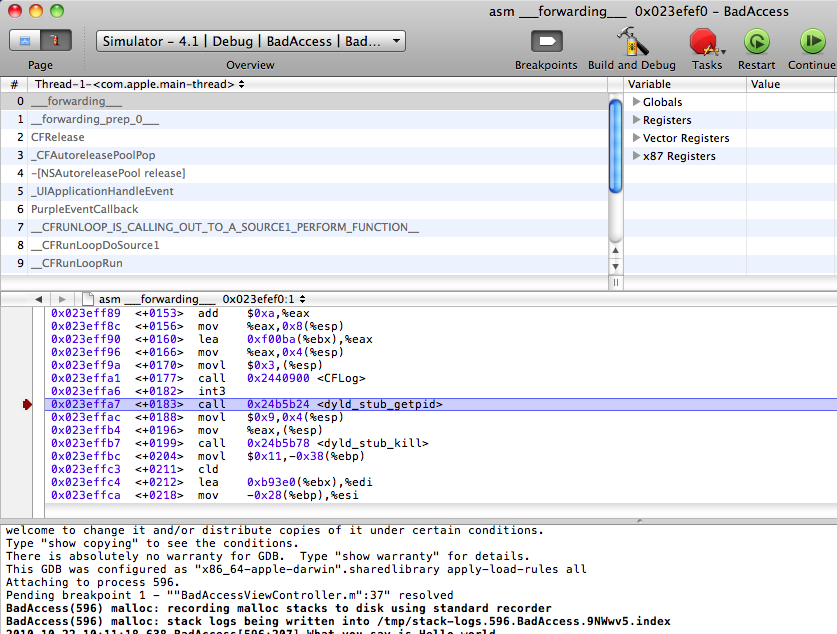Click the Variable column header
837x634 pixels.
685,84
